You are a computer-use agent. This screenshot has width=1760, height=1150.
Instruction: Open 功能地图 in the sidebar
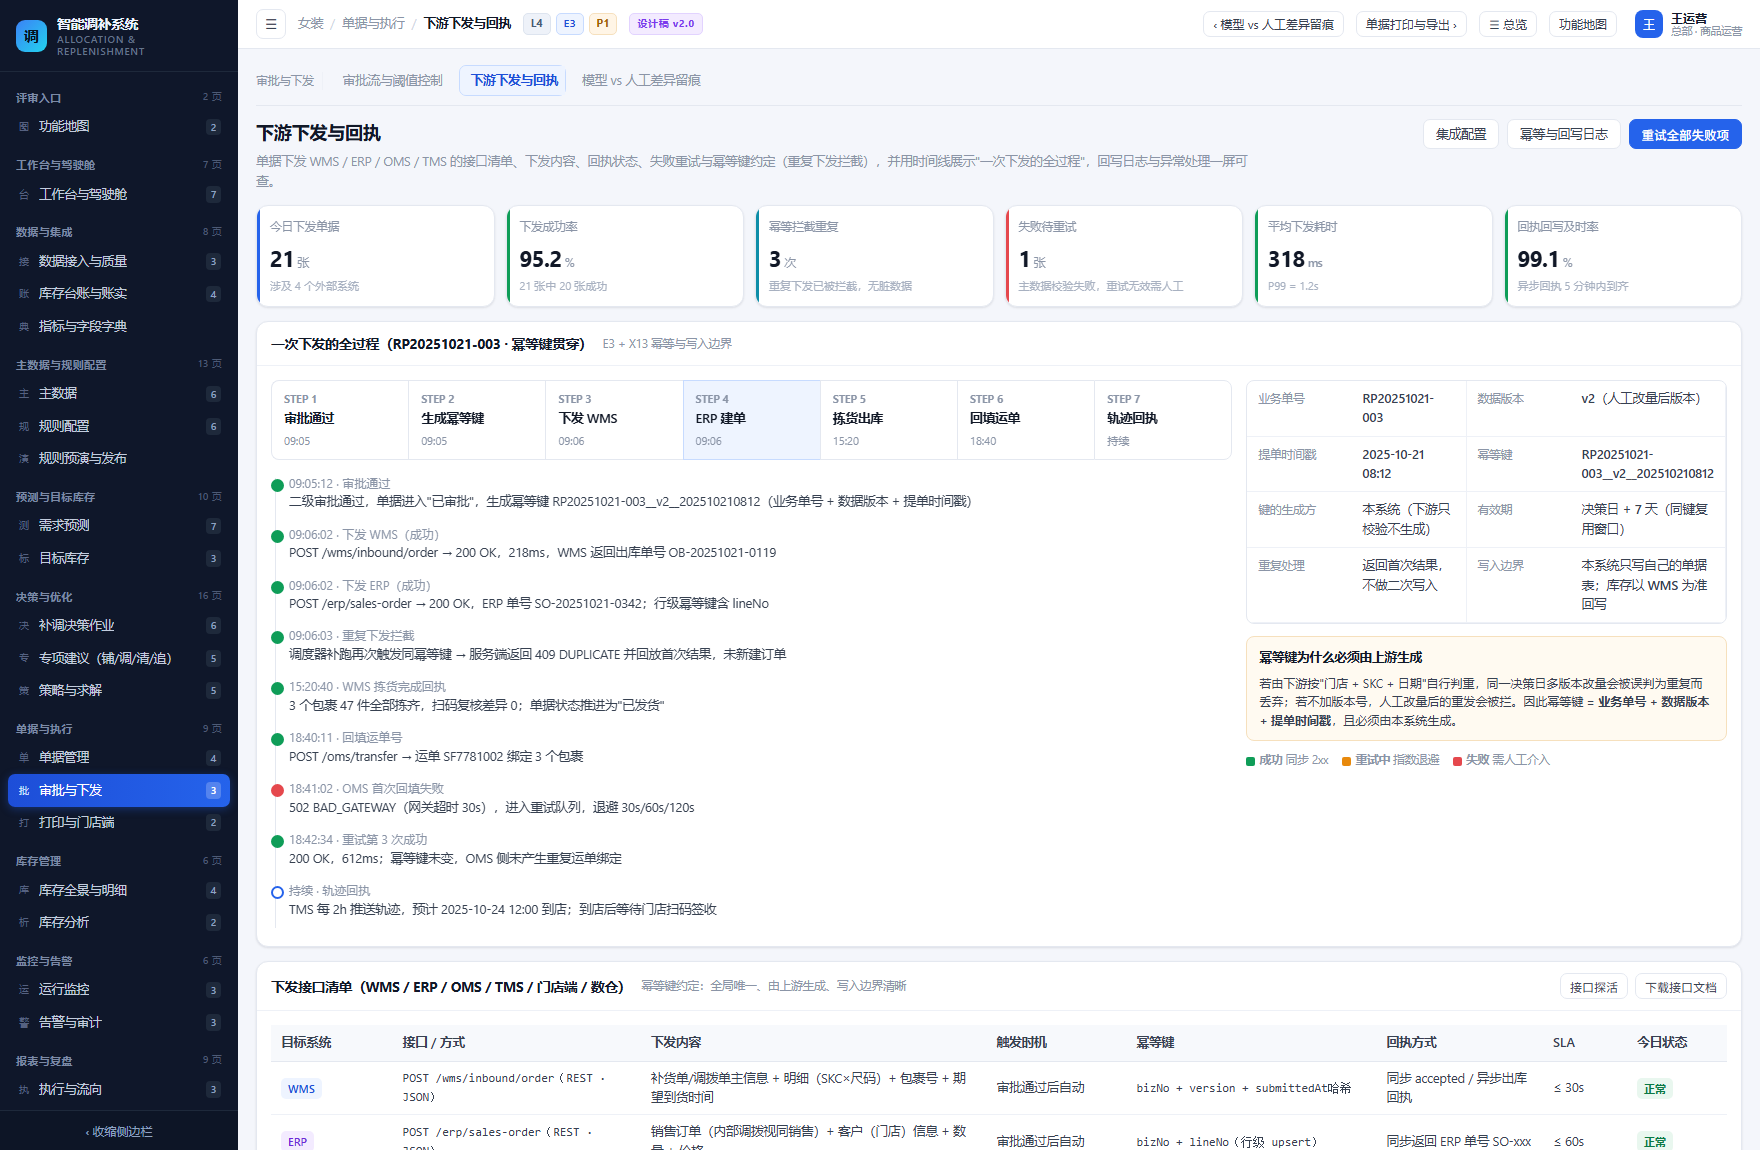[119, 127]
